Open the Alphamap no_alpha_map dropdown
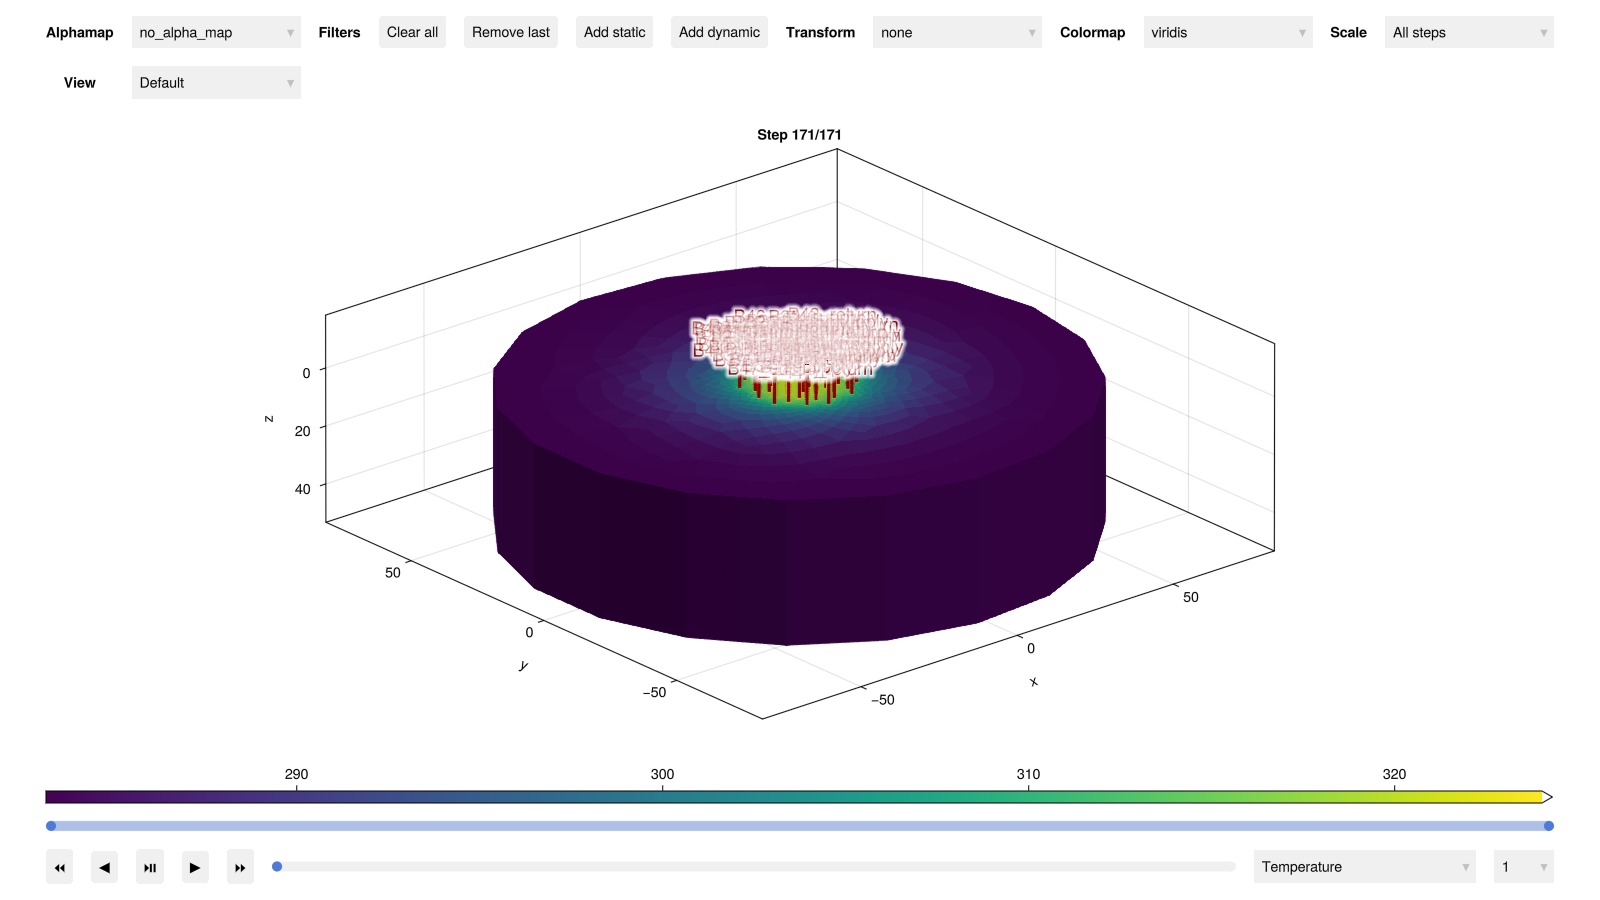Image resolution: width=1600 pixels, height=900 pixels. 216,33
